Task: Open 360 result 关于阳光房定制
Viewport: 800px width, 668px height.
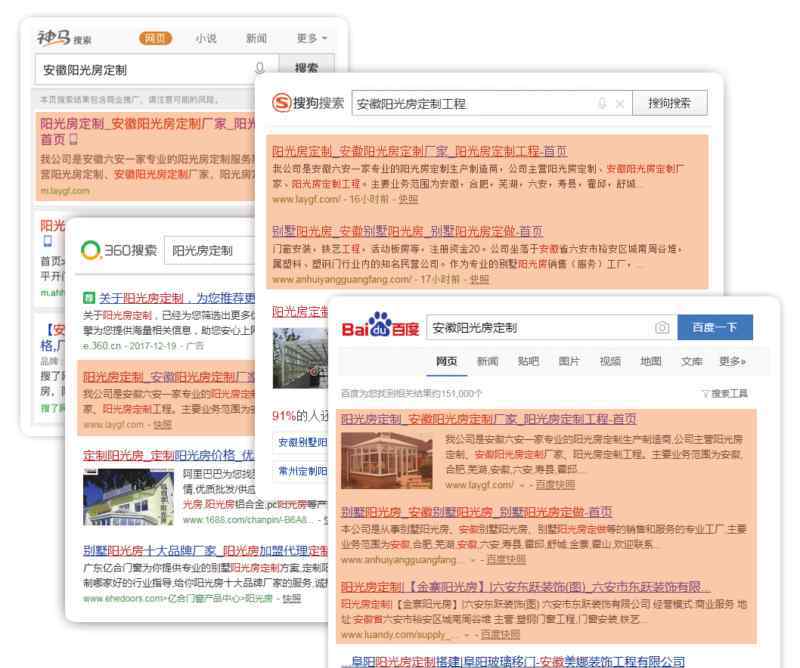Action: (177, 298)
